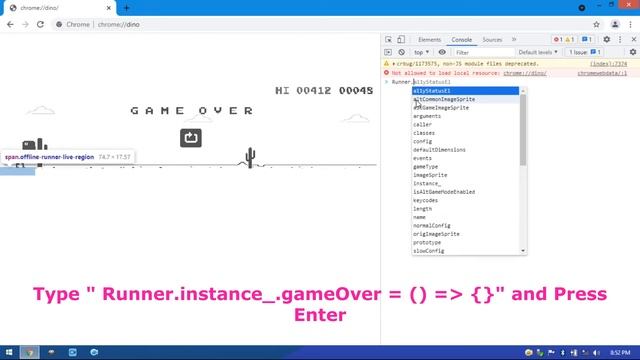The image size is (640, 360).
Task: Choose arguments from autocomplete list
Action: (465, 116)
